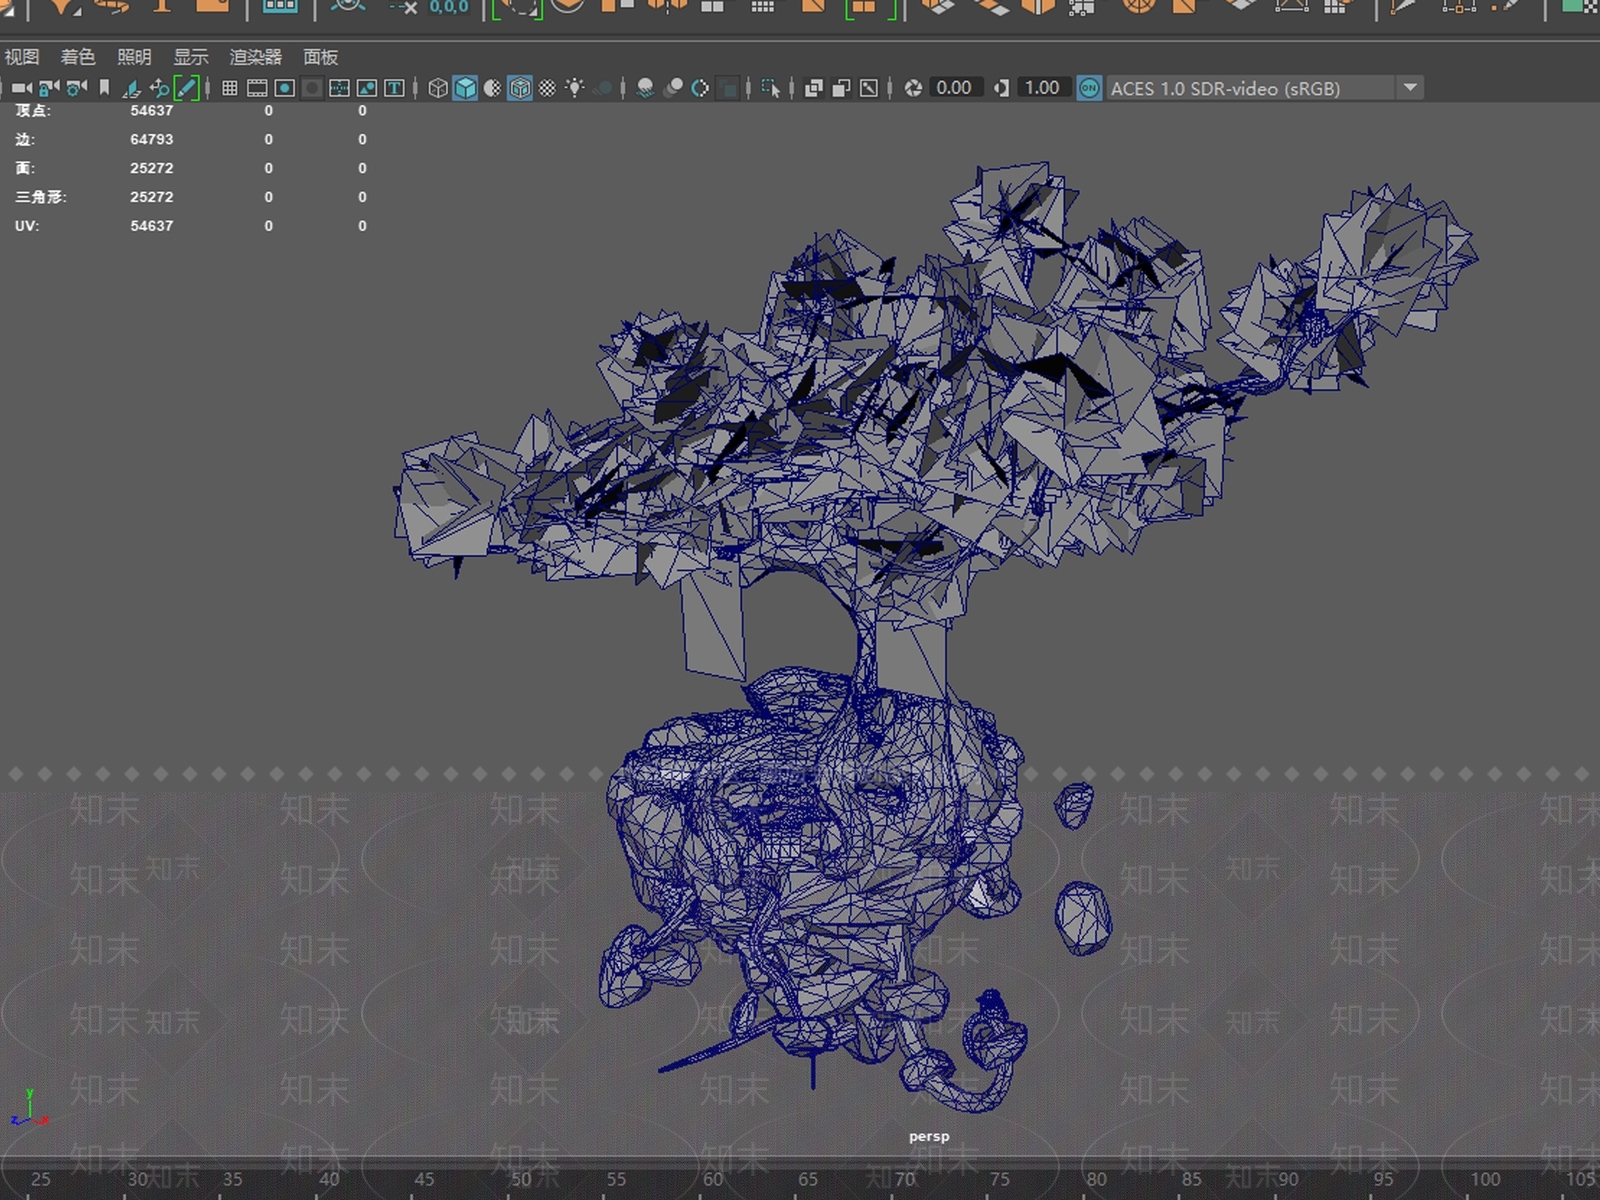Click the Multisample Anti-aliasing icon
This screenshot has width=1600, height=1200.
point(701,88)
